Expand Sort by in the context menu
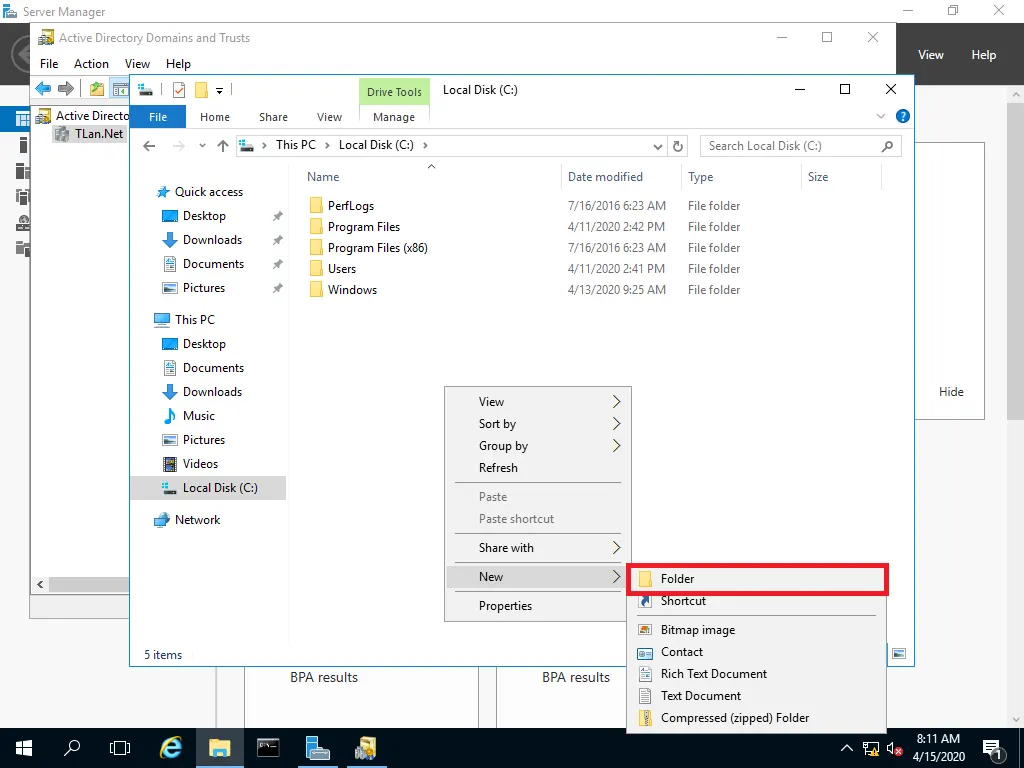Image resolution: width=1024 pixels, height=768 pixels. pos(538,424)
